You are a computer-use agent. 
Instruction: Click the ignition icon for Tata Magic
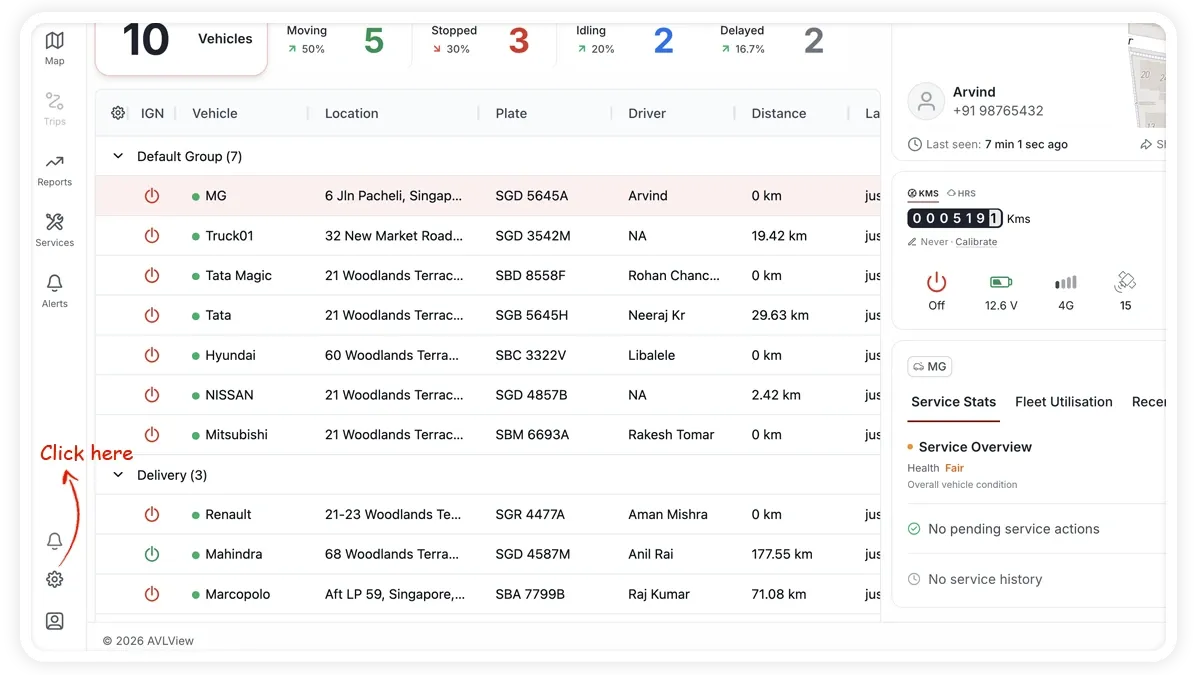tap(152, 275)
